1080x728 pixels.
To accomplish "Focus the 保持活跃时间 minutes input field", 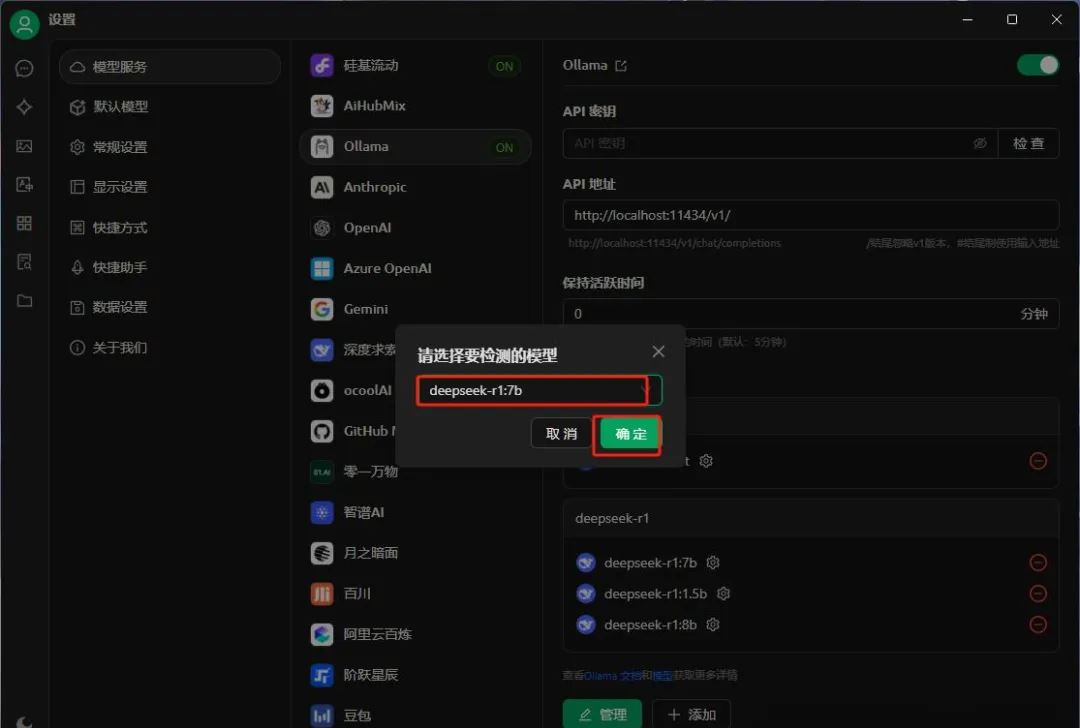I will (x=811, y=314).
